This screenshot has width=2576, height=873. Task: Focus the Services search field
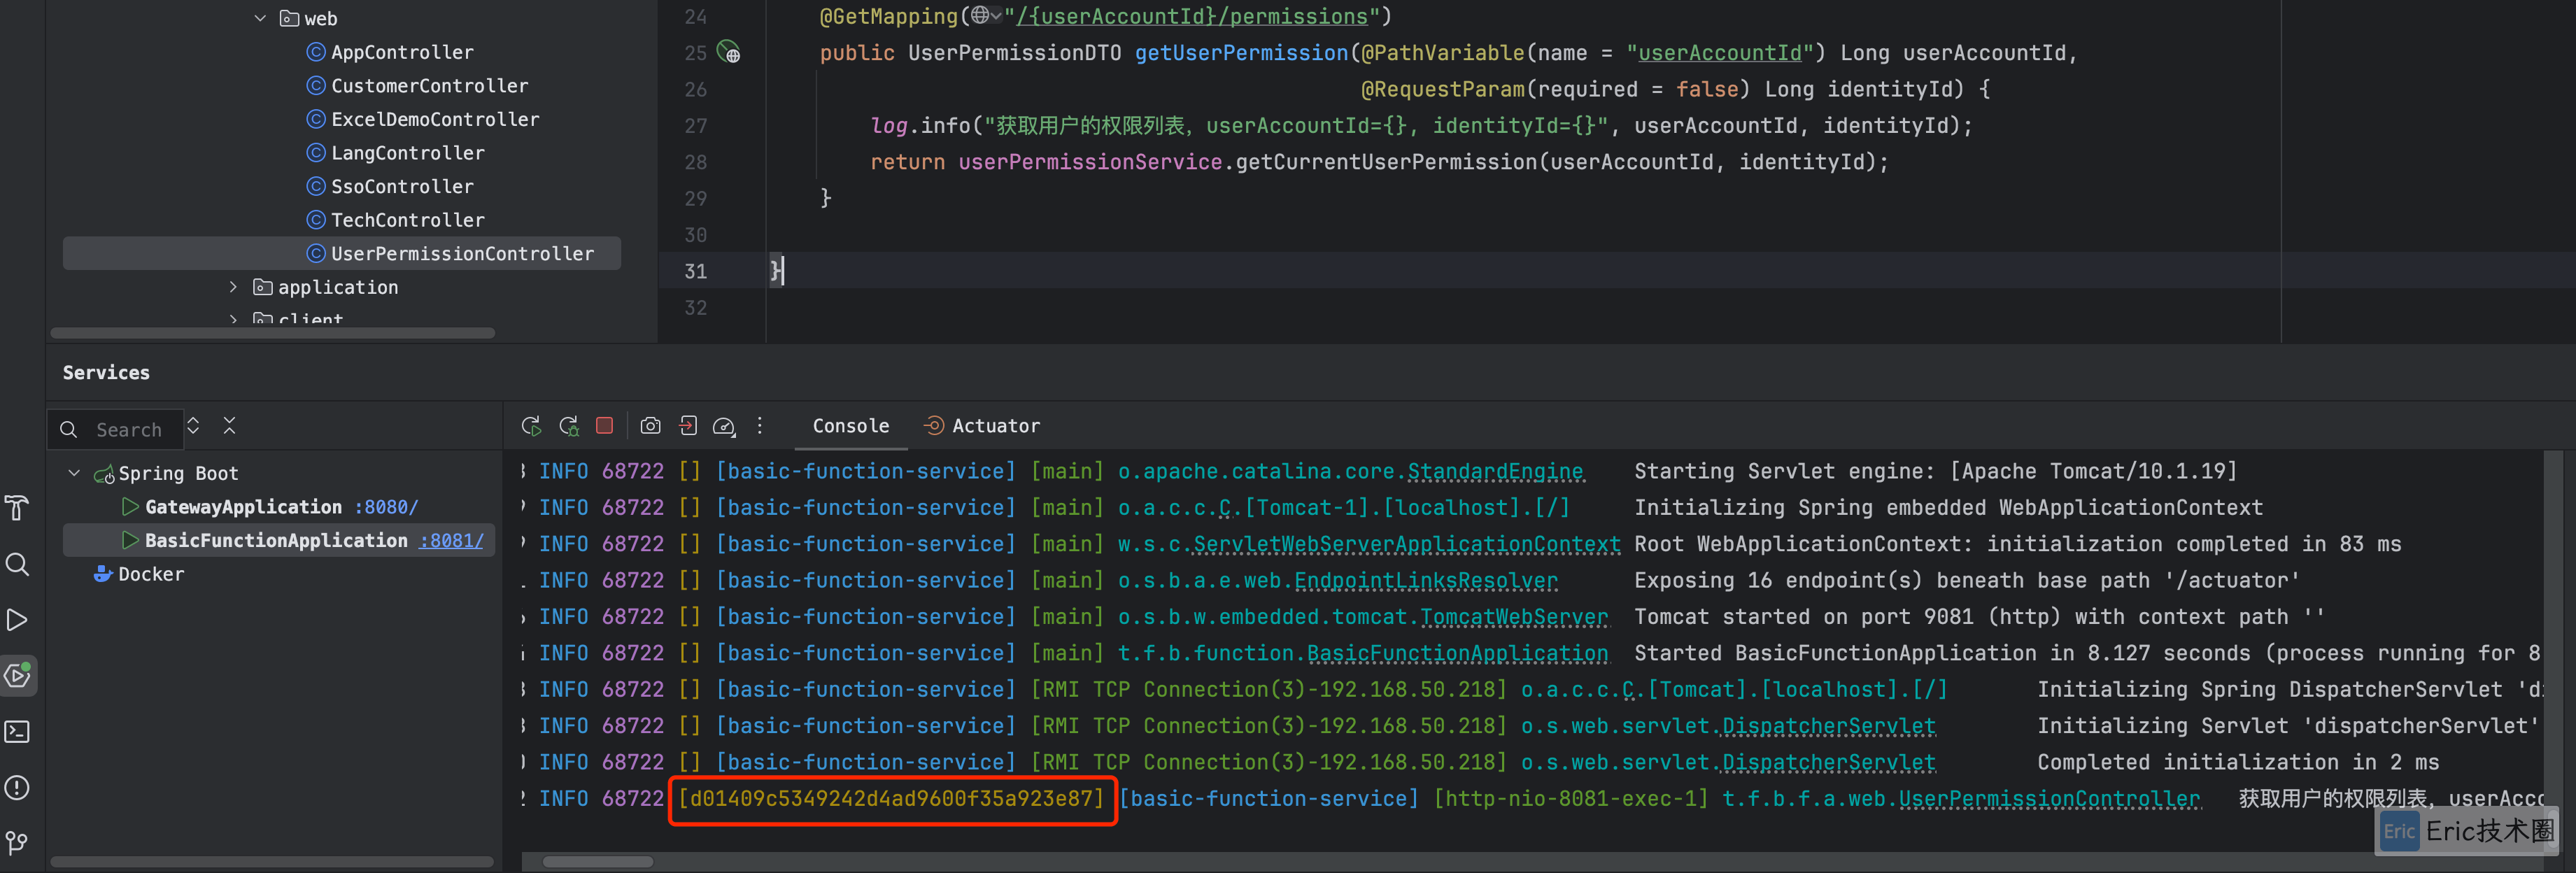116,430
